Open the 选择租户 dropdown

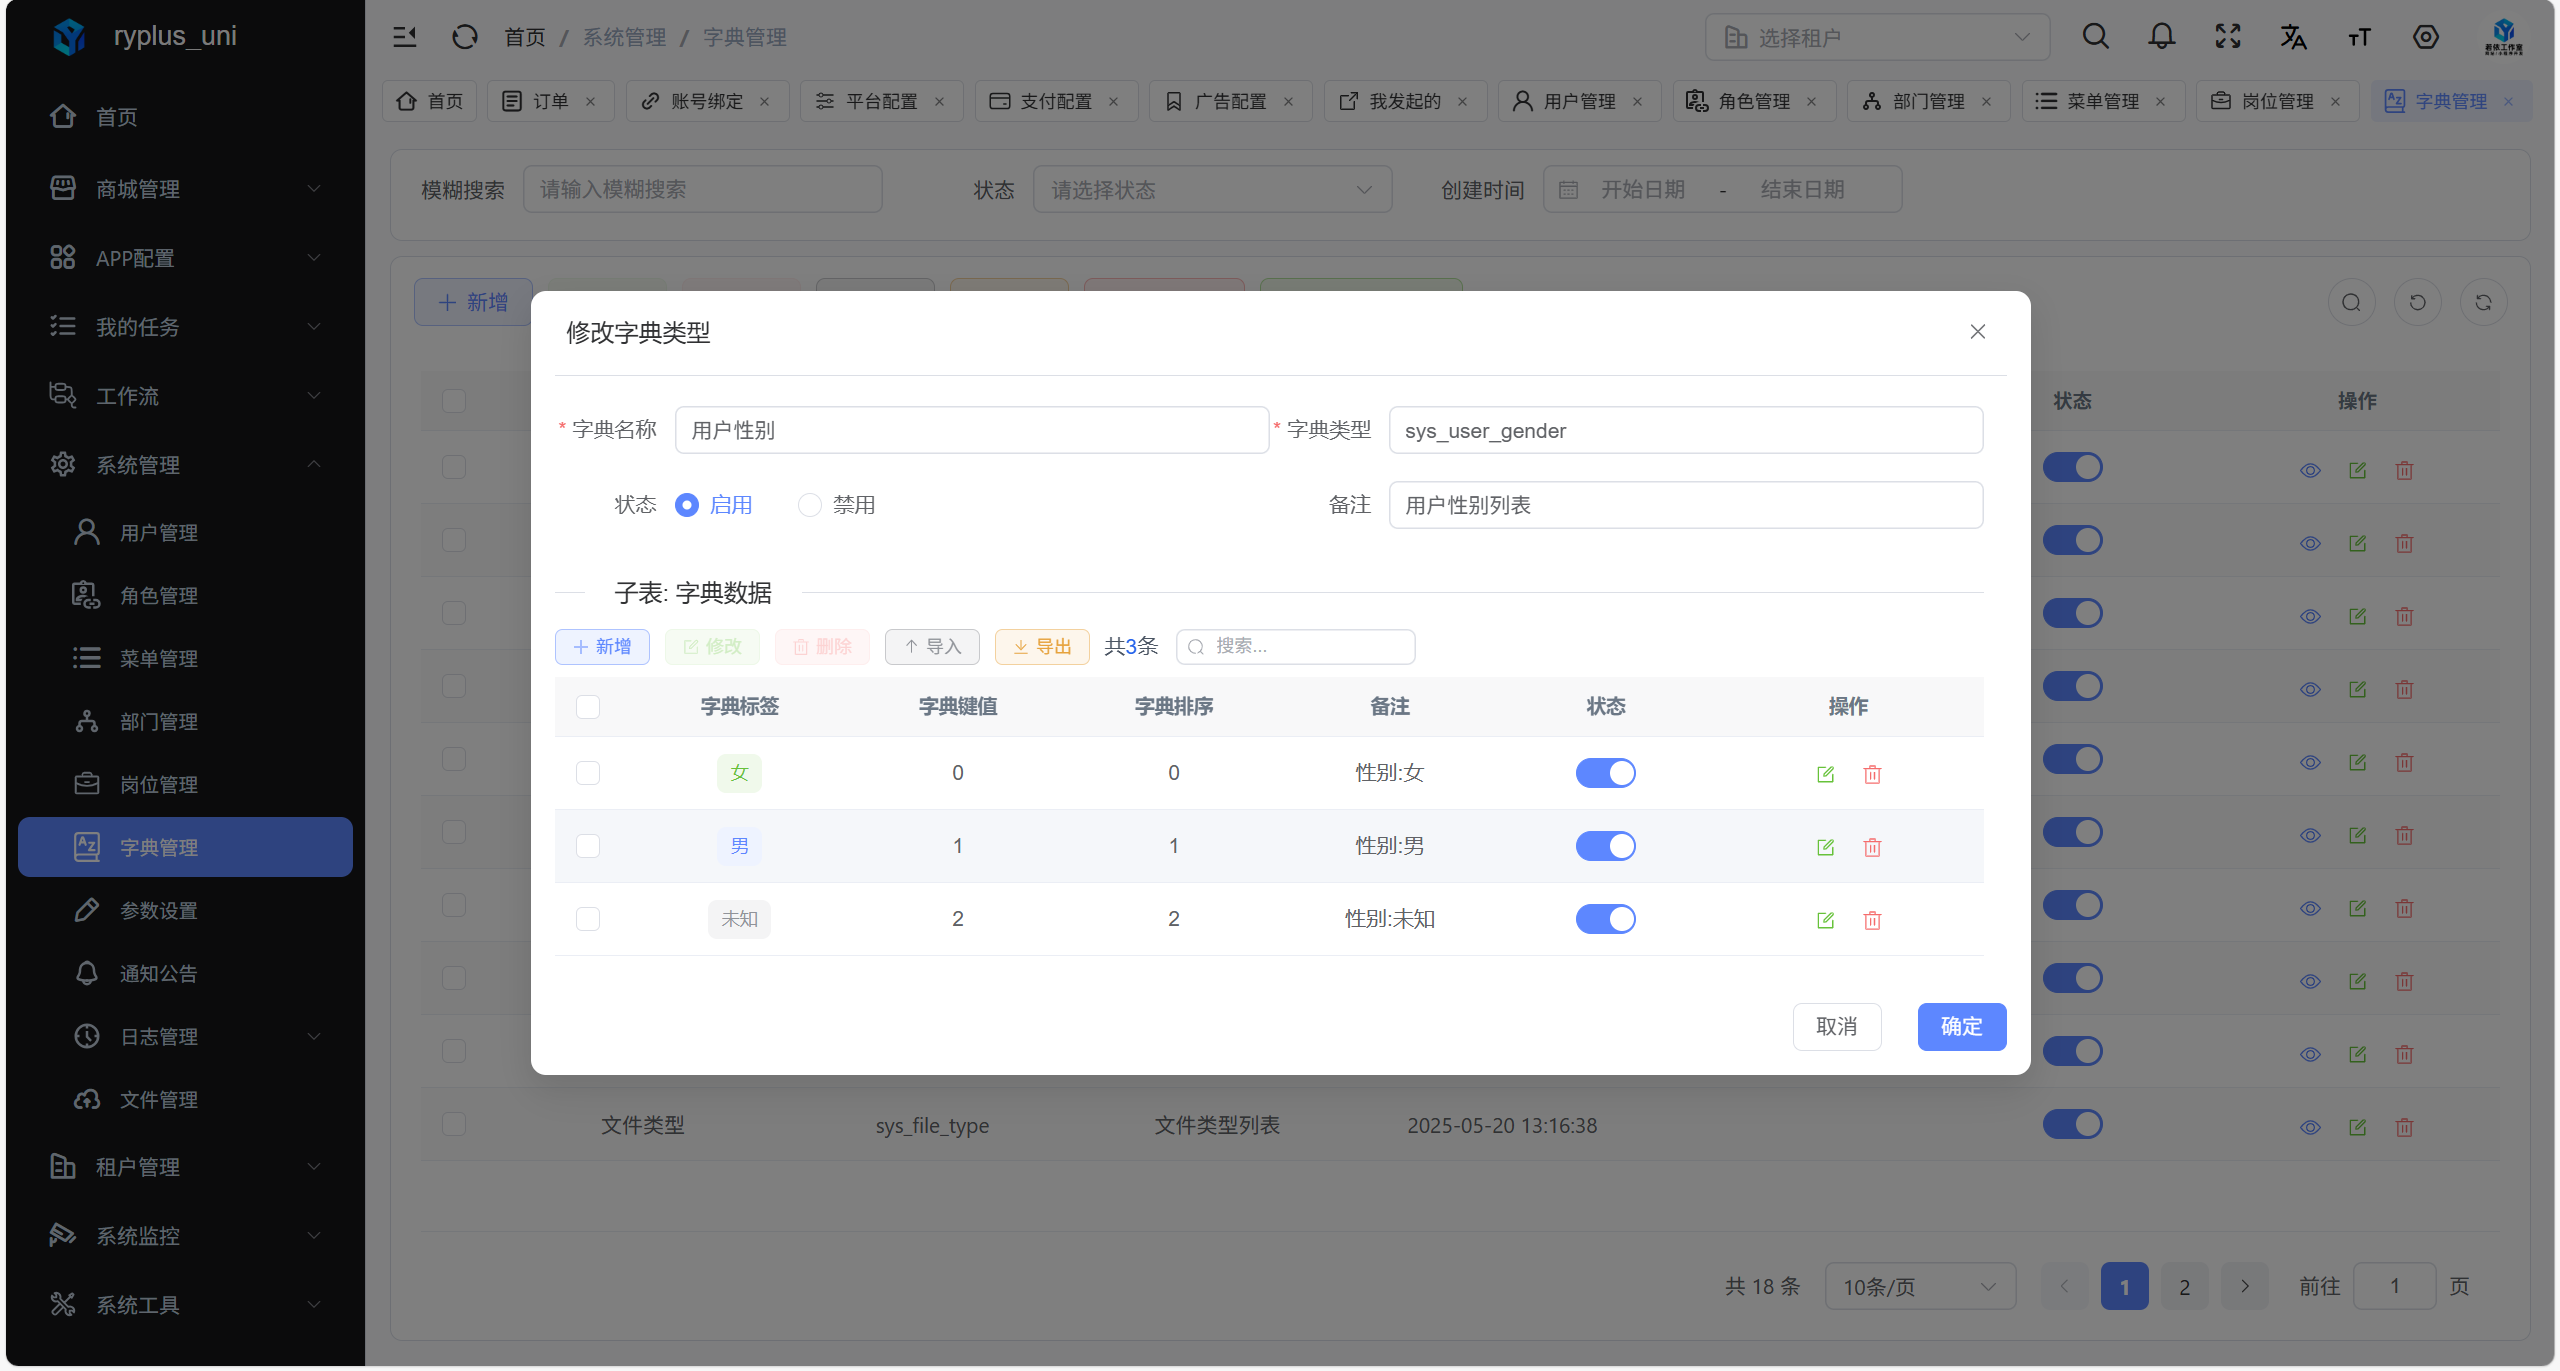[x=1876, y=37]
